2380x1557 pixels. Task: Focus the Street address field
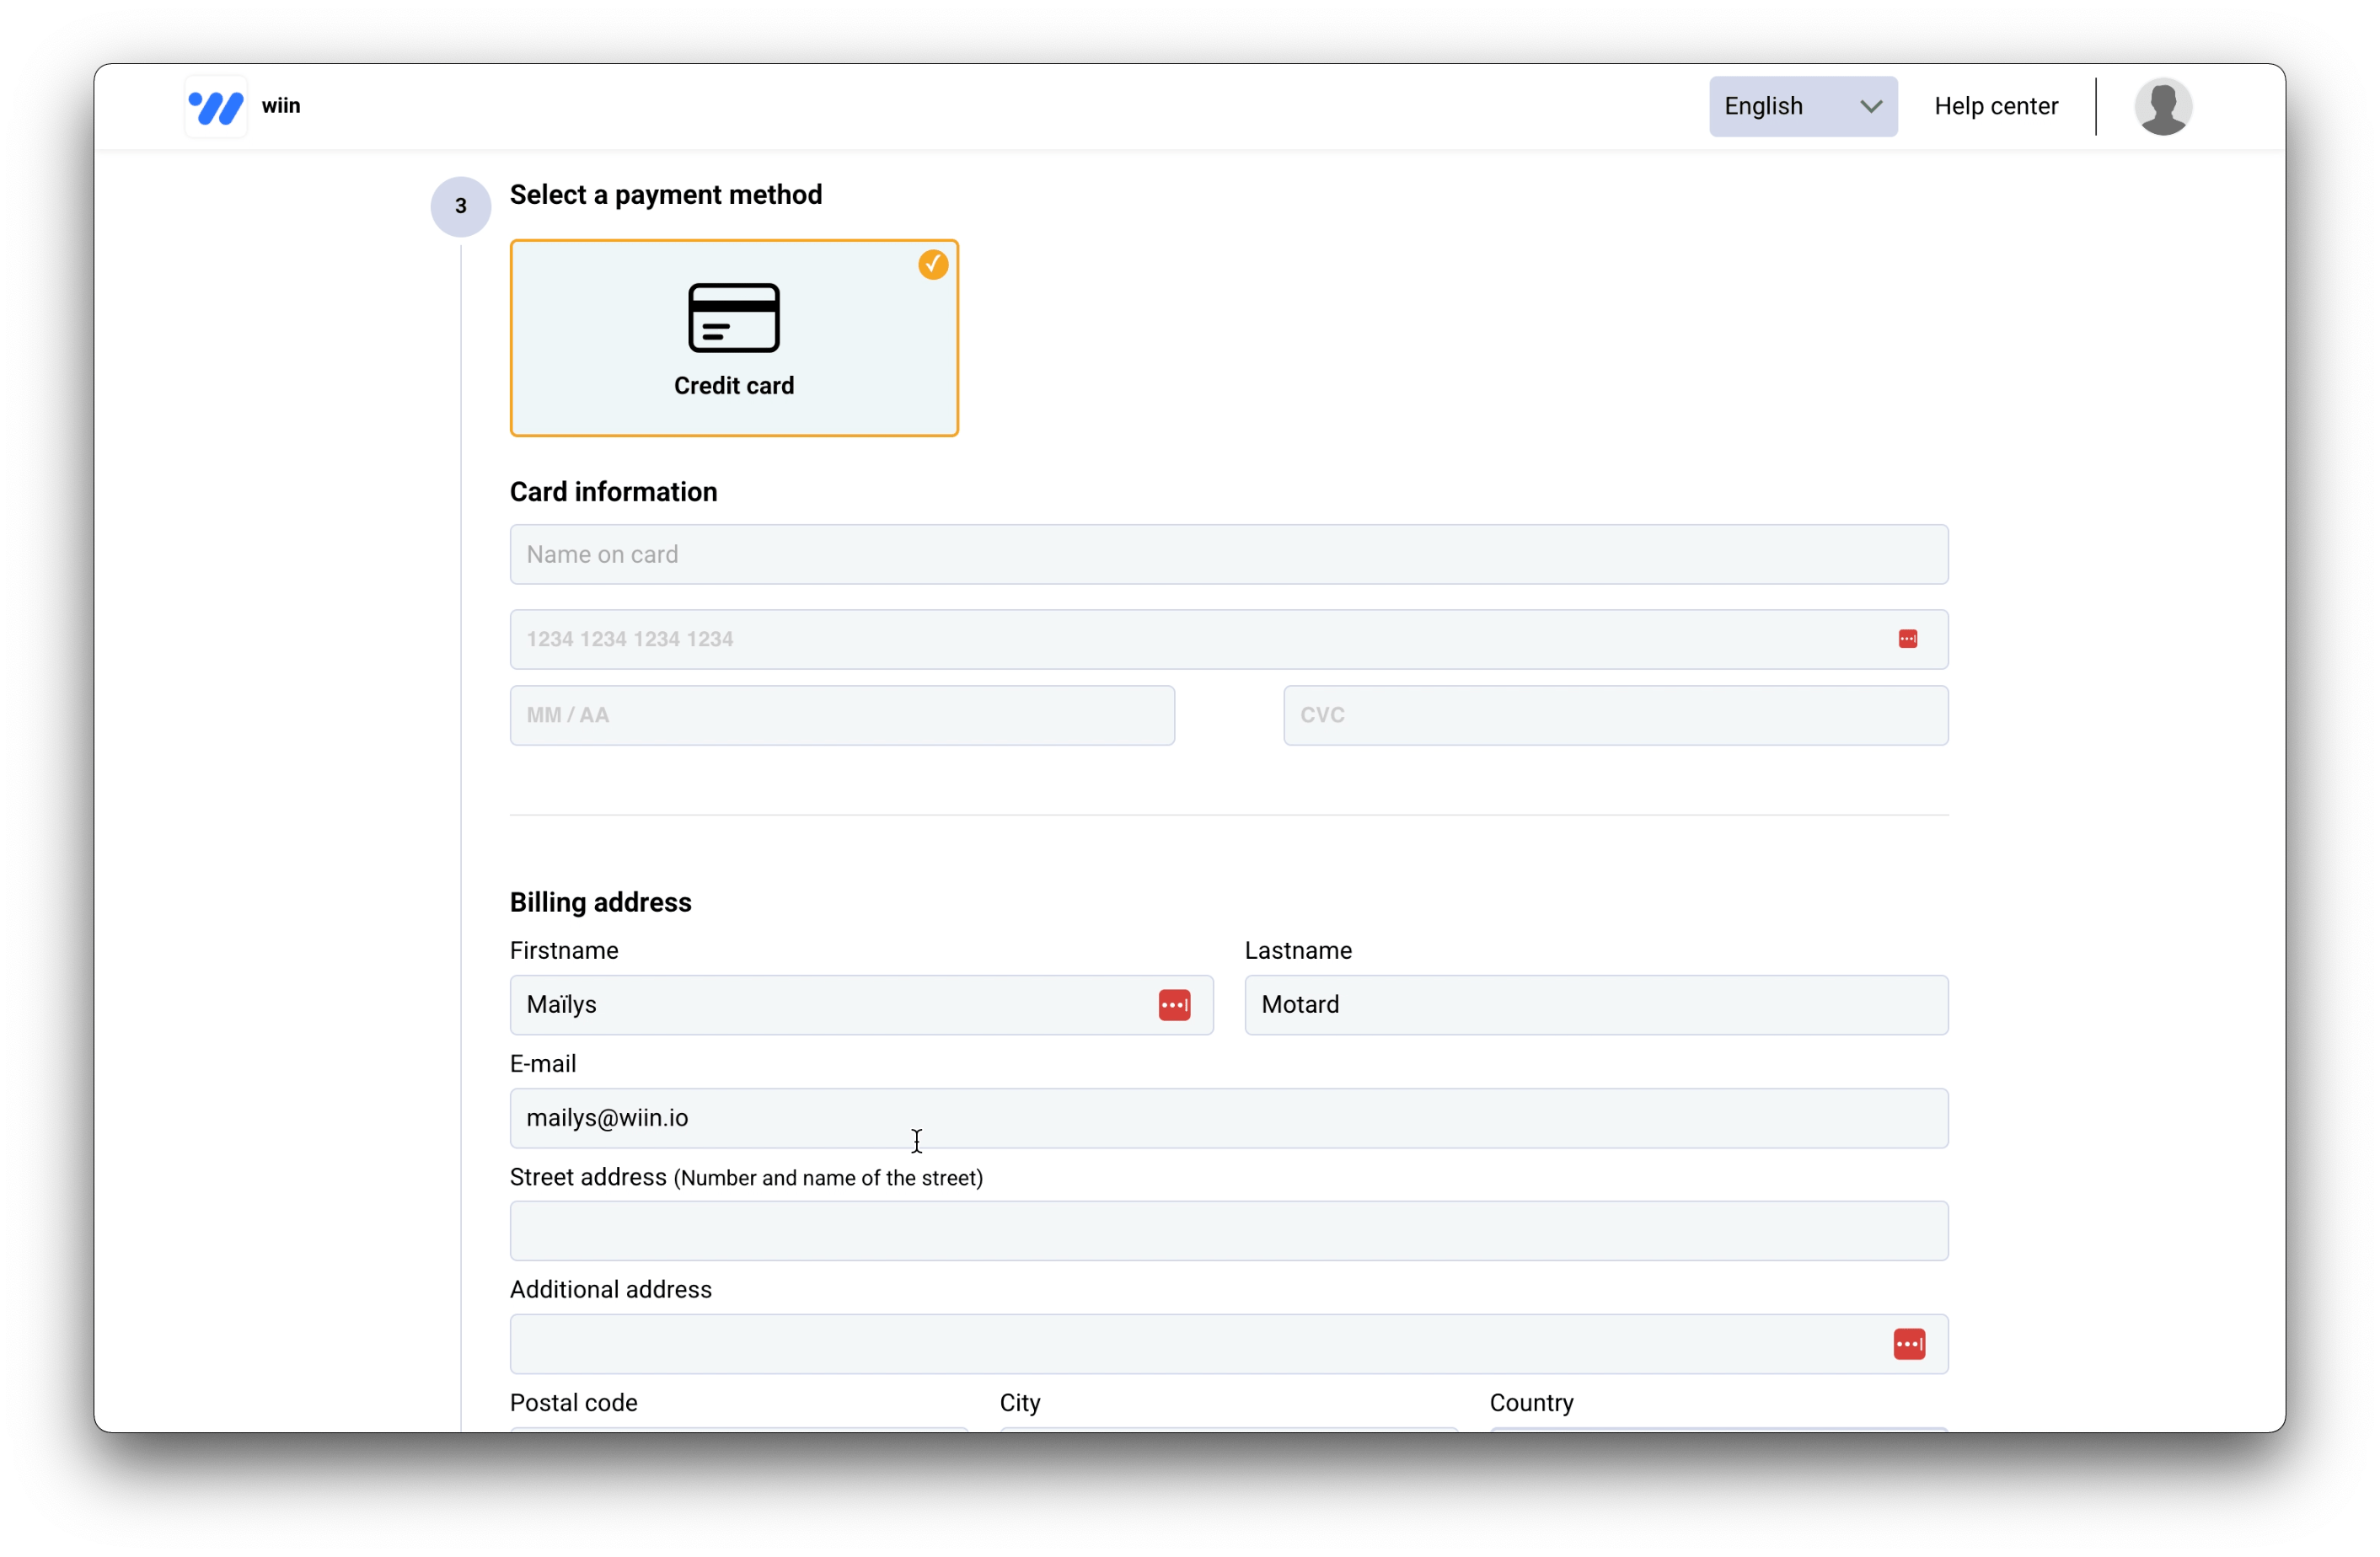click(x=1228, y=1231)
